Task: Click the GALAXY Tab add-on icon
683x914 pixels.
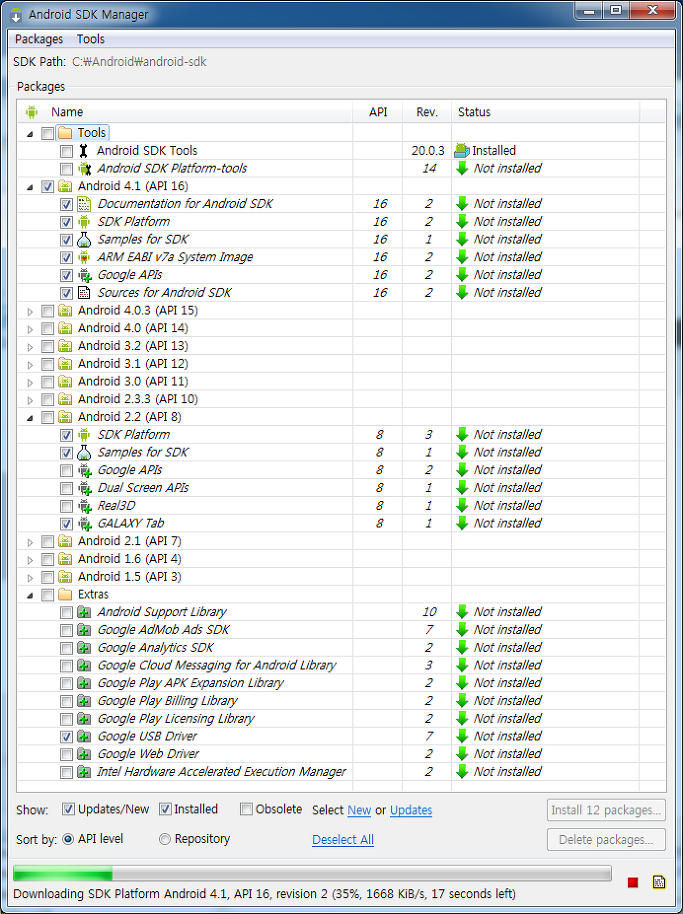Action: pyautogui.click(x=85, y=523)
